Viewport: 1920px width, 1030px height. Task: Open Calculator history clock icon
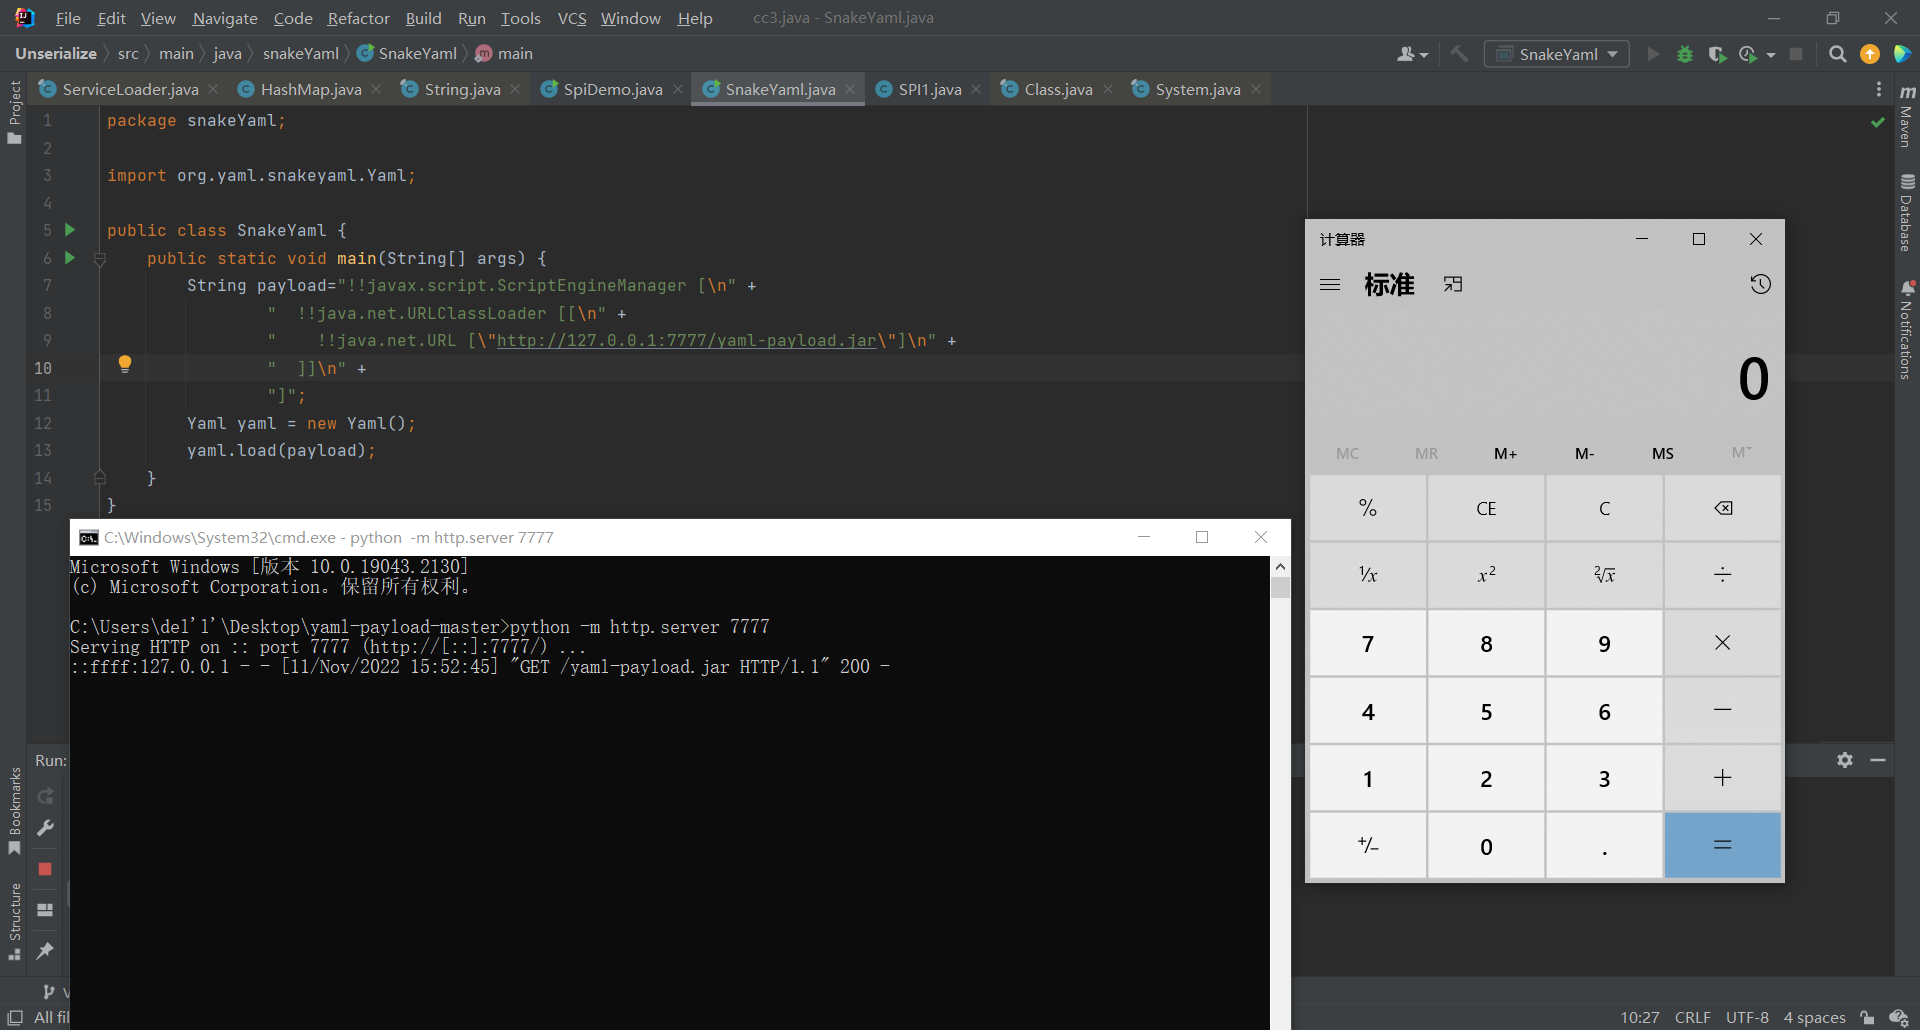[x=1760, y=285]
